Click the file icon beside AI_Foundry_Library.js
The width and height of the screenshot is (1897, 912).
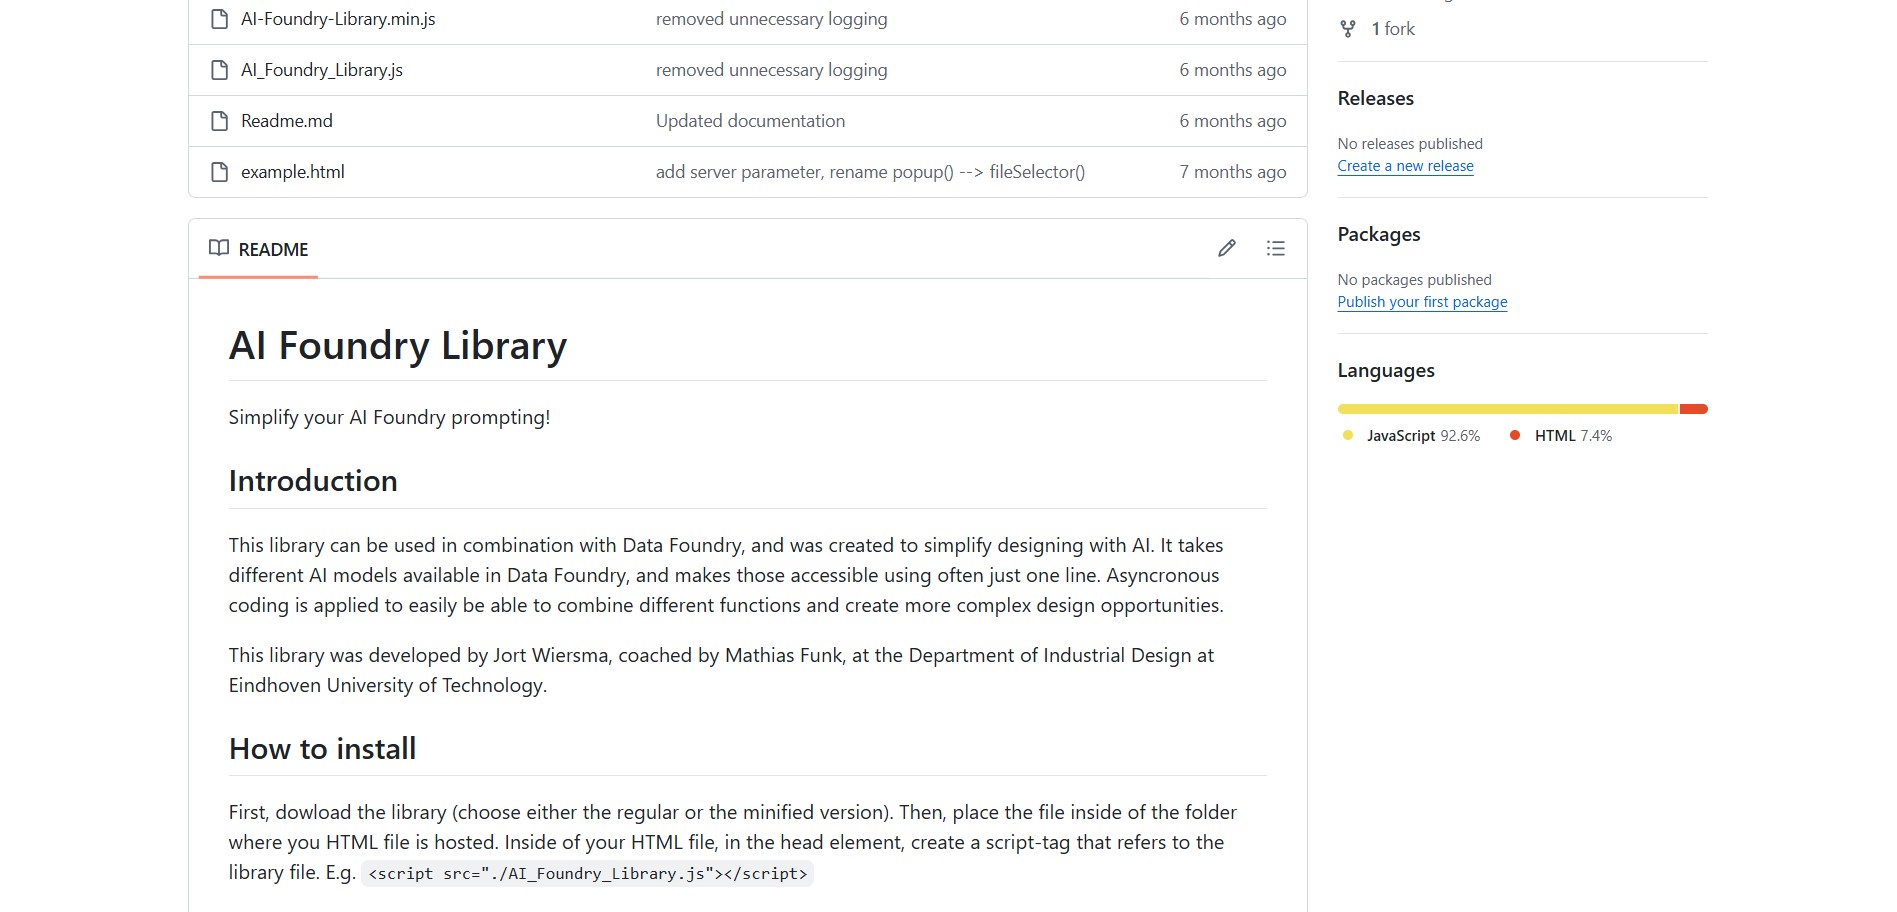coord(219,70)
